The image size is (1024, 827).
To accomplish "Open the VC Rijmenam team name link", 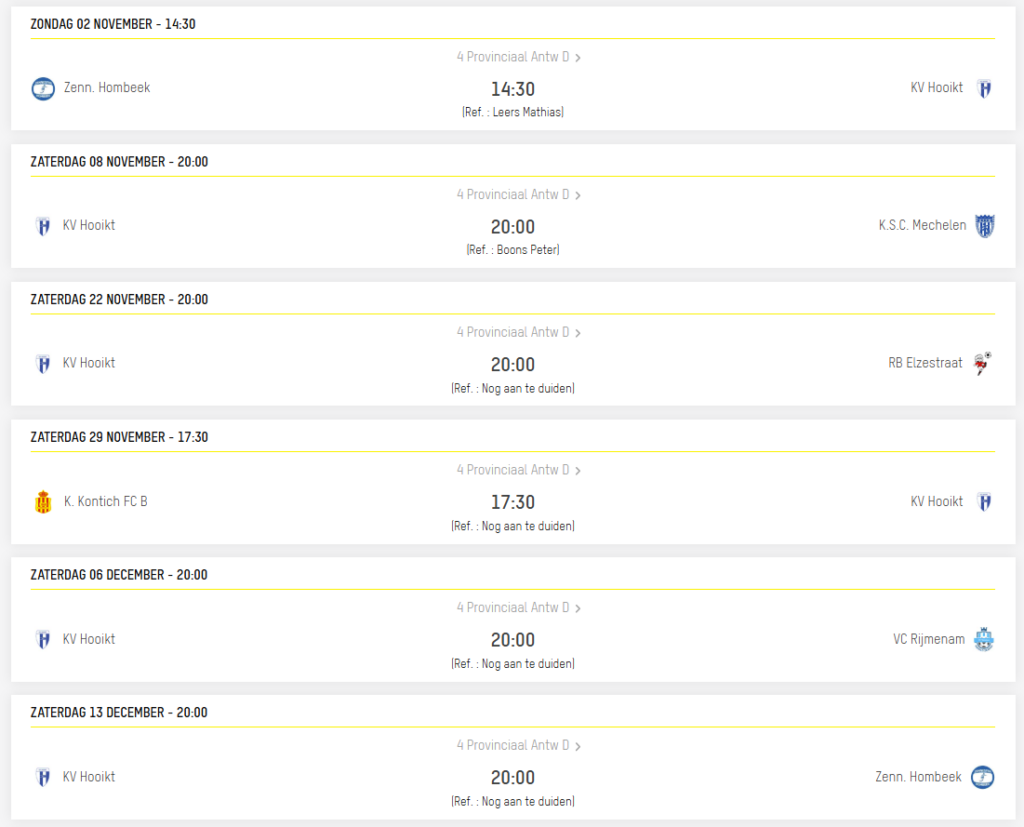I will (929, 640).
